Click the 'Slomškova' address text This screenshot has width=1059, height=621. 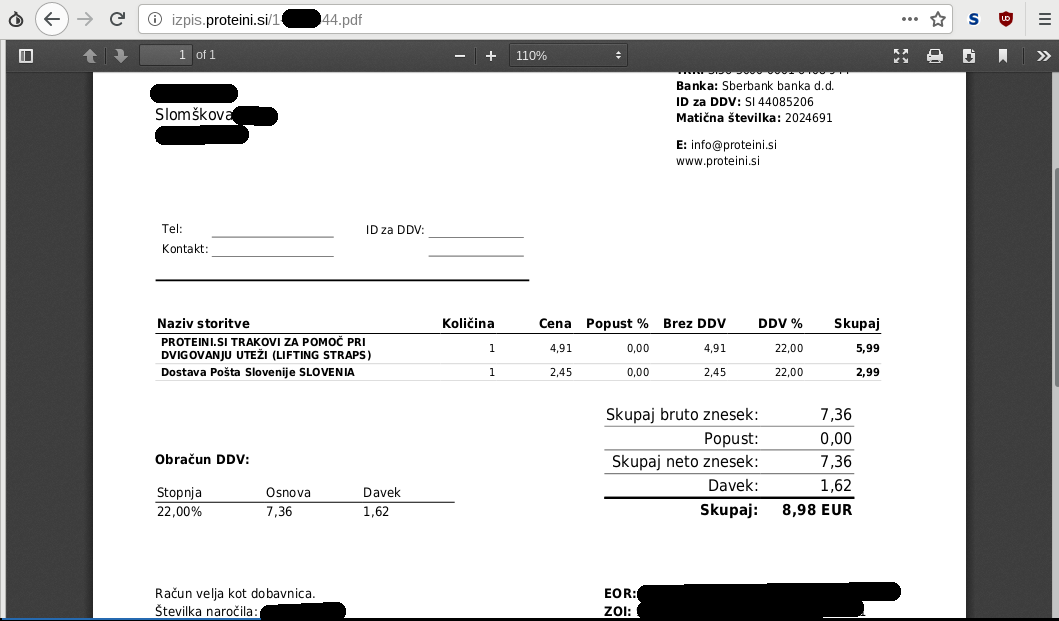(194, 115)
